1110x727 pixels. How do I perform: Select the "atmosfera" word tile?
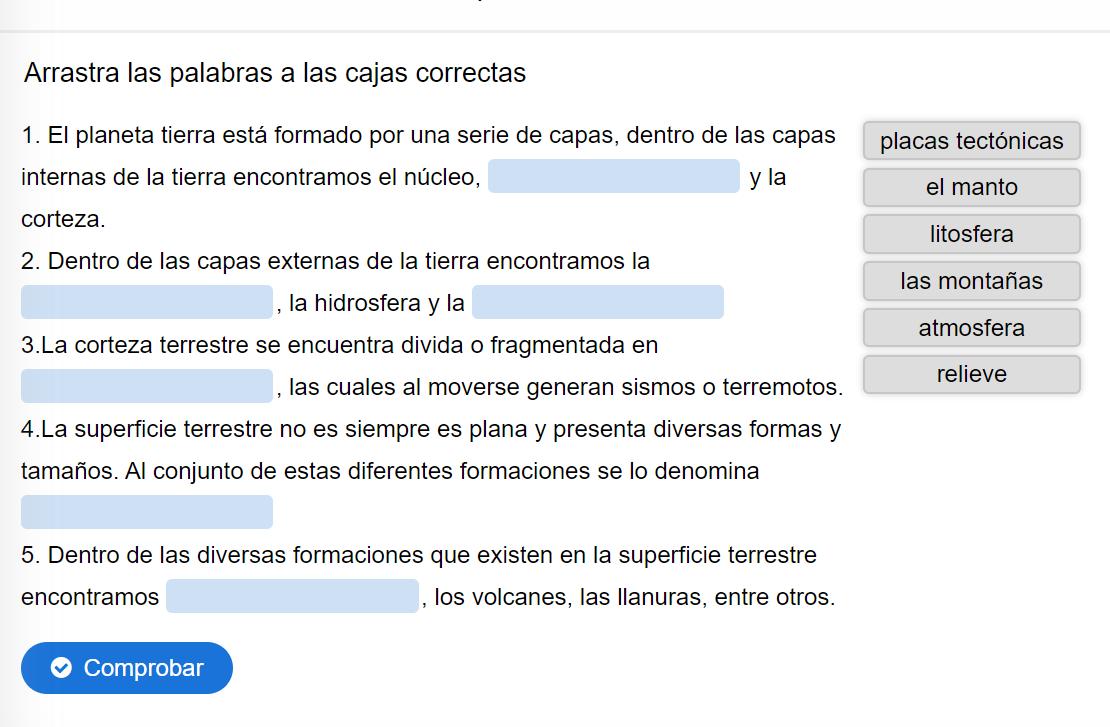point(971,328)
